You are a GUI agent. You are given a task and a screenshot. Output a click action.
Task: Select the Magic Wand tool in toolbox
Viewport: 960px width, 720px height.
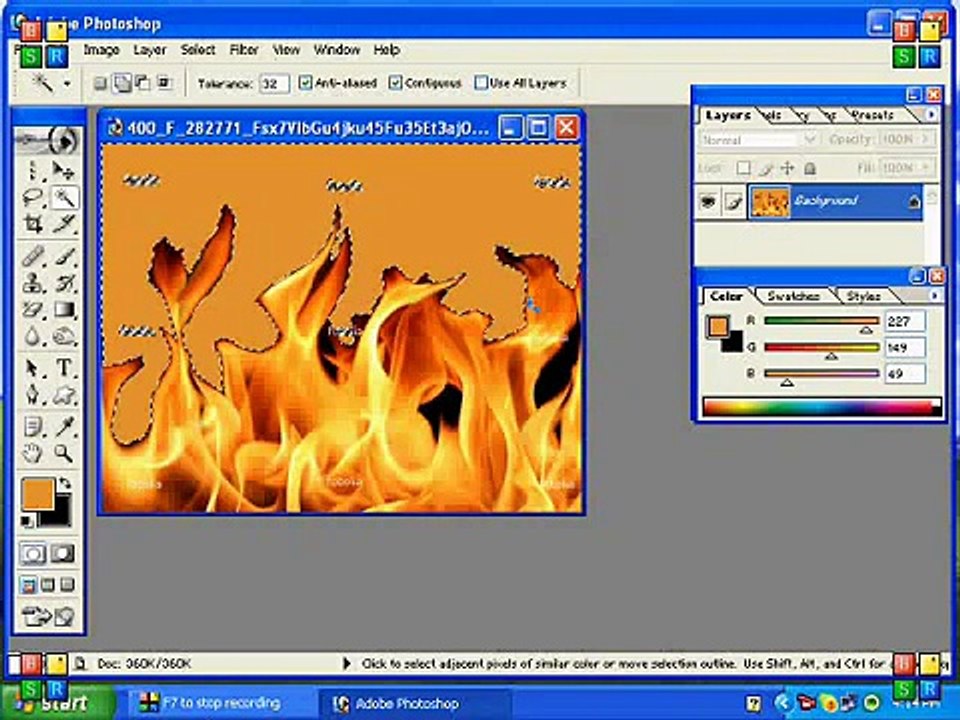[64, 197]
